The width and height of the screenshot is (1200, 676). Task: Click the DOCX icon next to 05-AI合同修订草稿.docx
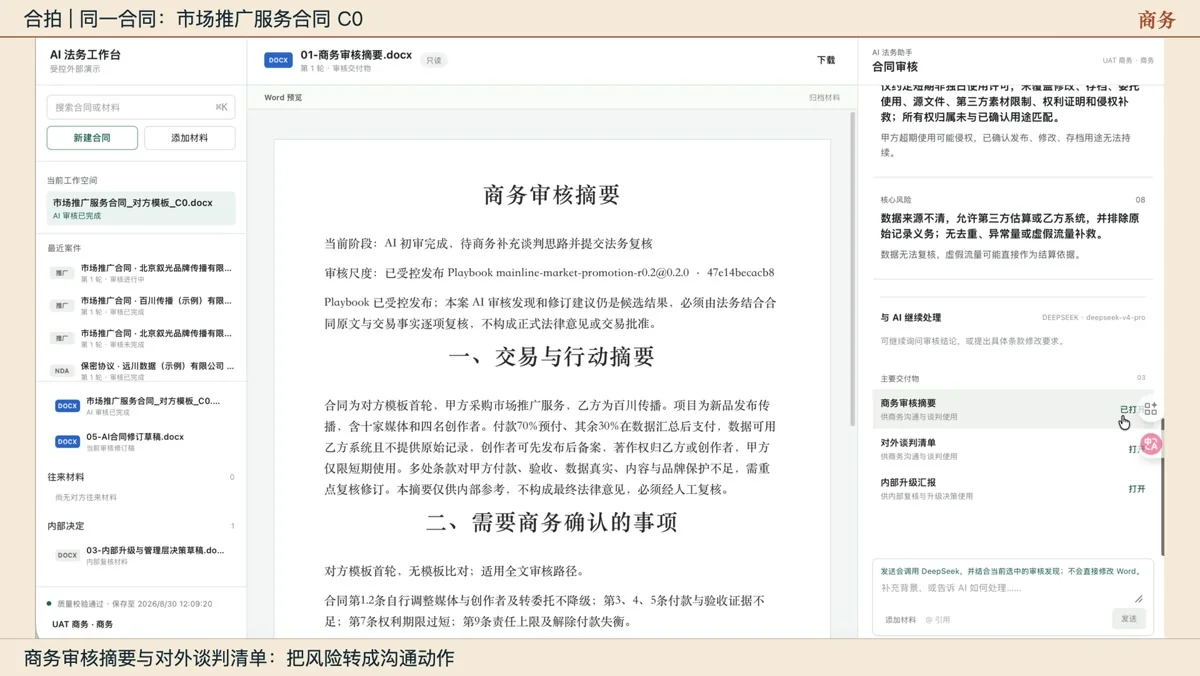pos(67,441)
